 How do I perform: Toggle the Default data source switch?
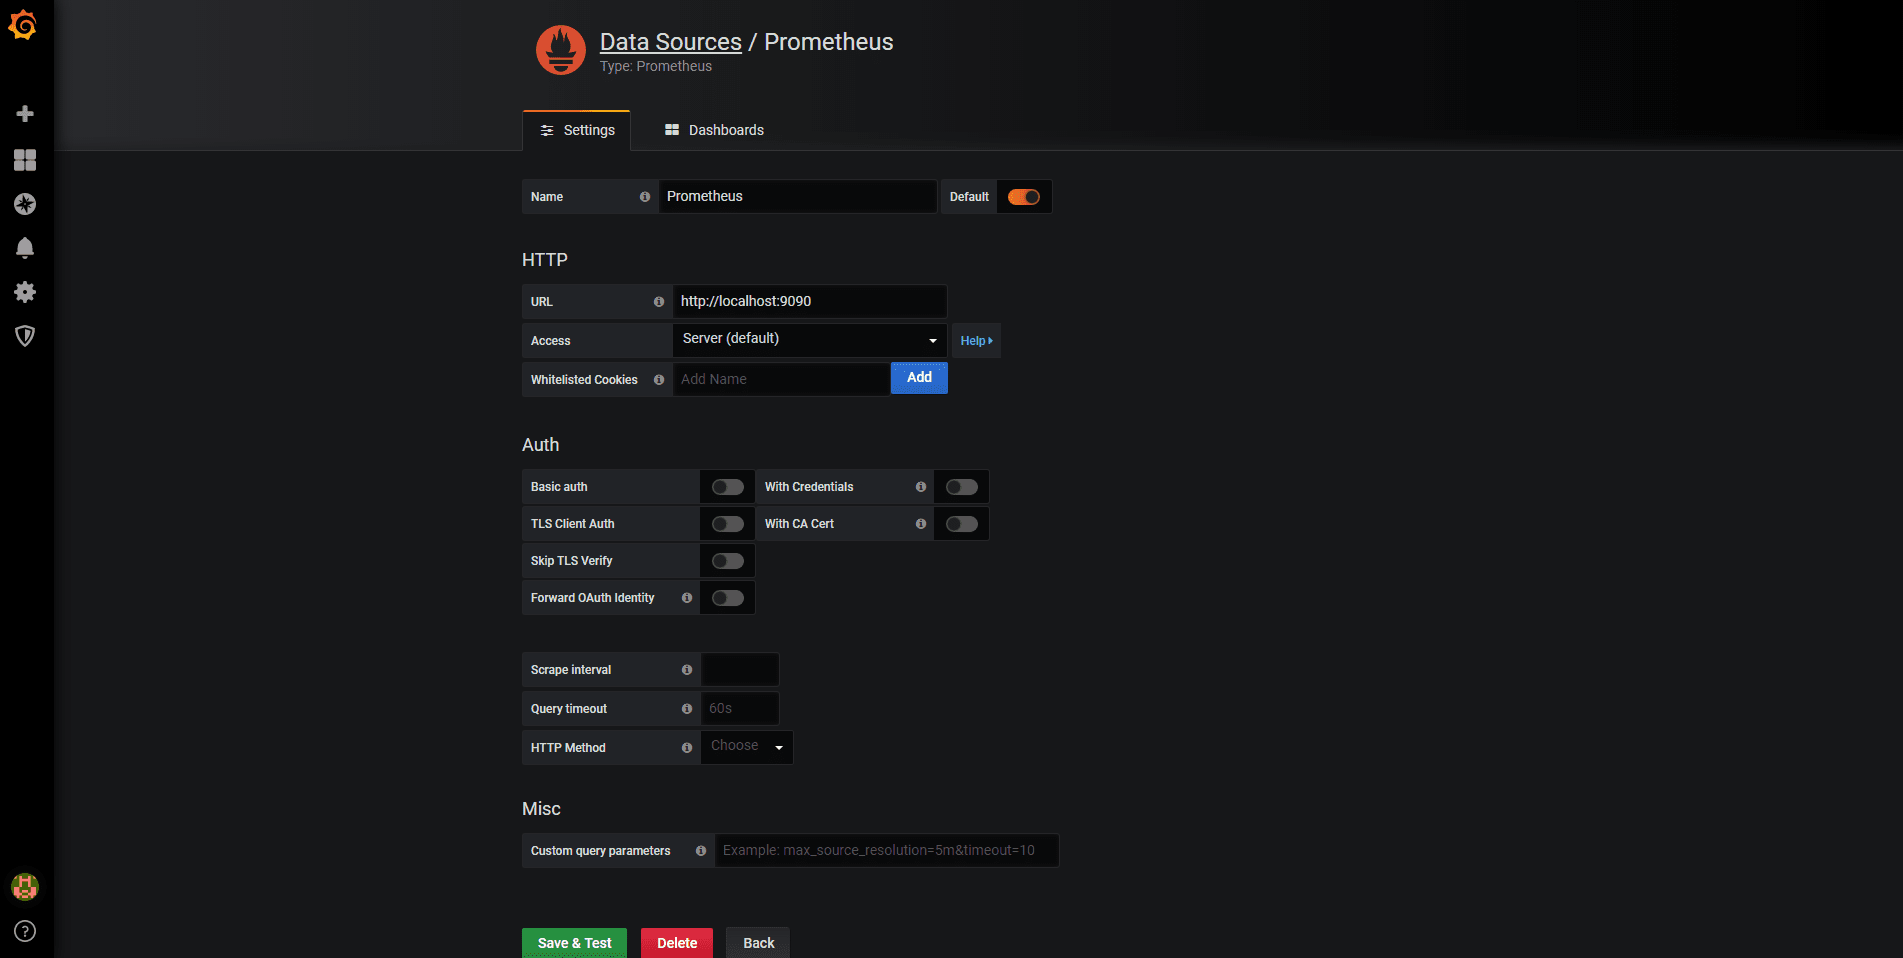[x=1024, y=197]
